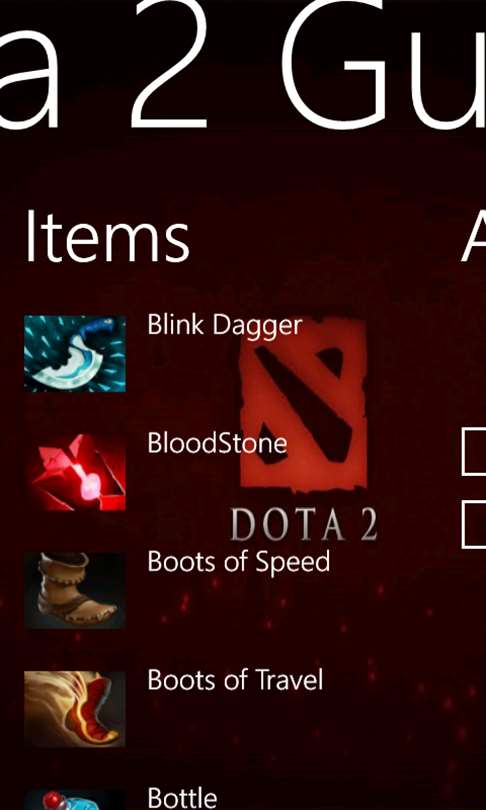Image resolution: width=486 pixels, height=810 pixels.
Task: Tap the red BloodStone gem icon
Action: point(75,472)
